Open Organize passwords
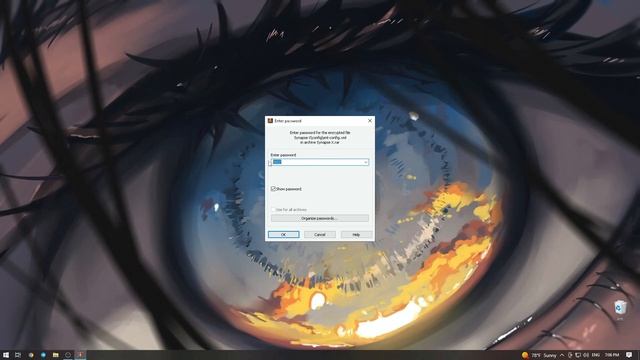640x360 pixels. tap(320, 218)
